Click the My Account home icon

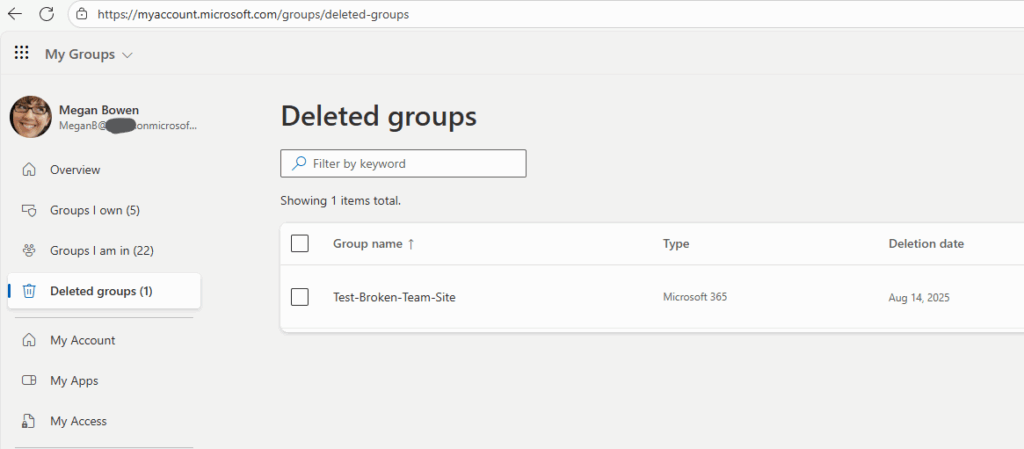(x=29, y=340)
